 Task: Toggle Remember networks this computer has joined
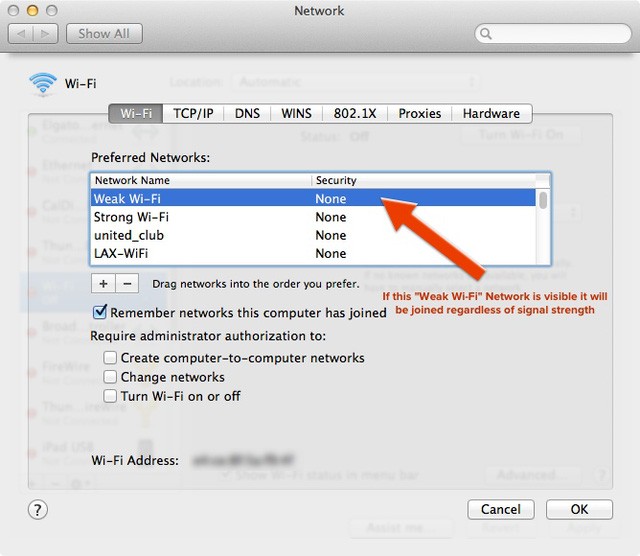tap(100, 313)
